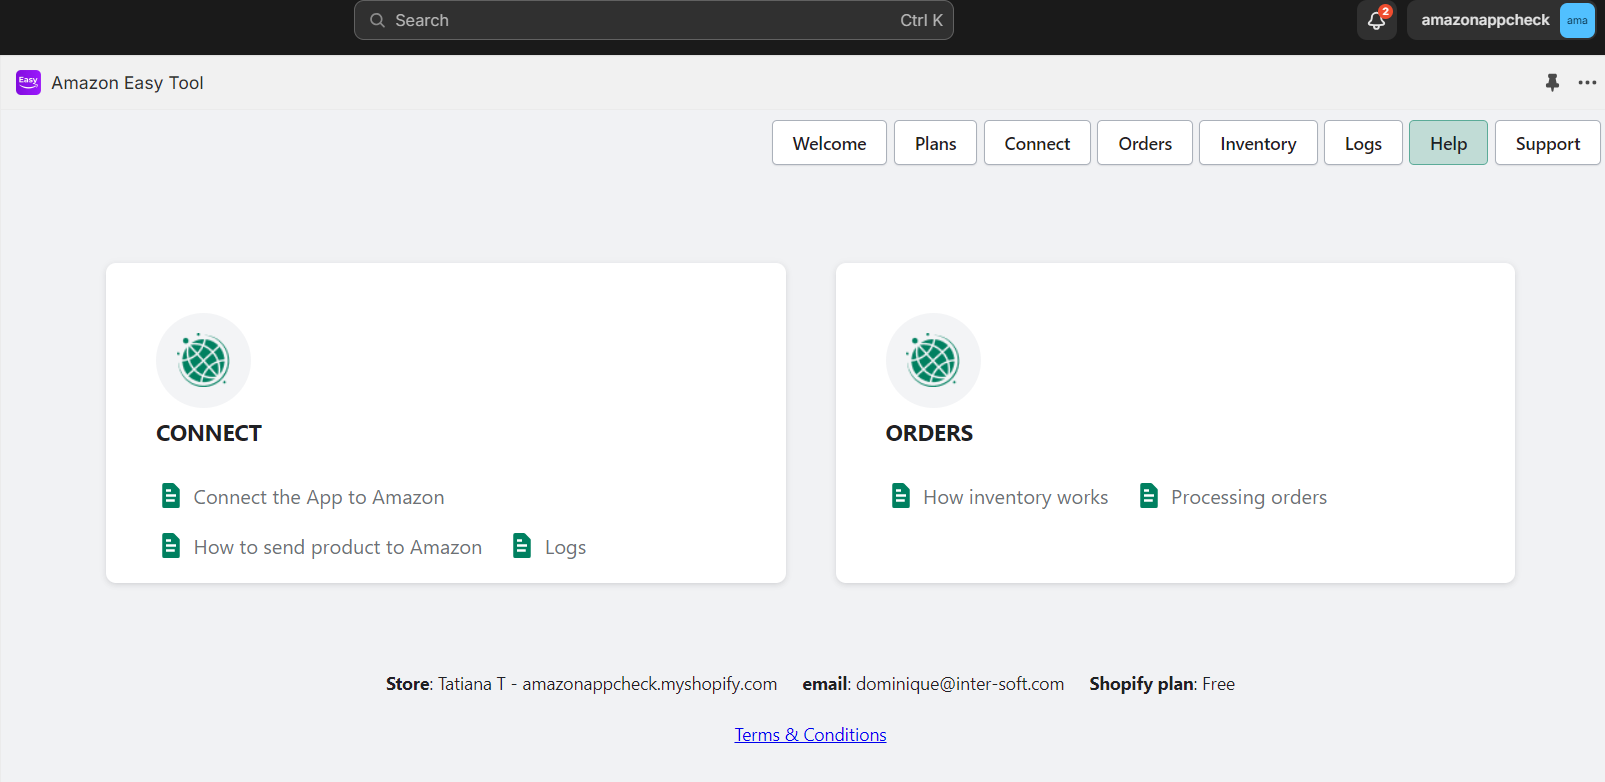Open the Plans tab

[935, 143]
